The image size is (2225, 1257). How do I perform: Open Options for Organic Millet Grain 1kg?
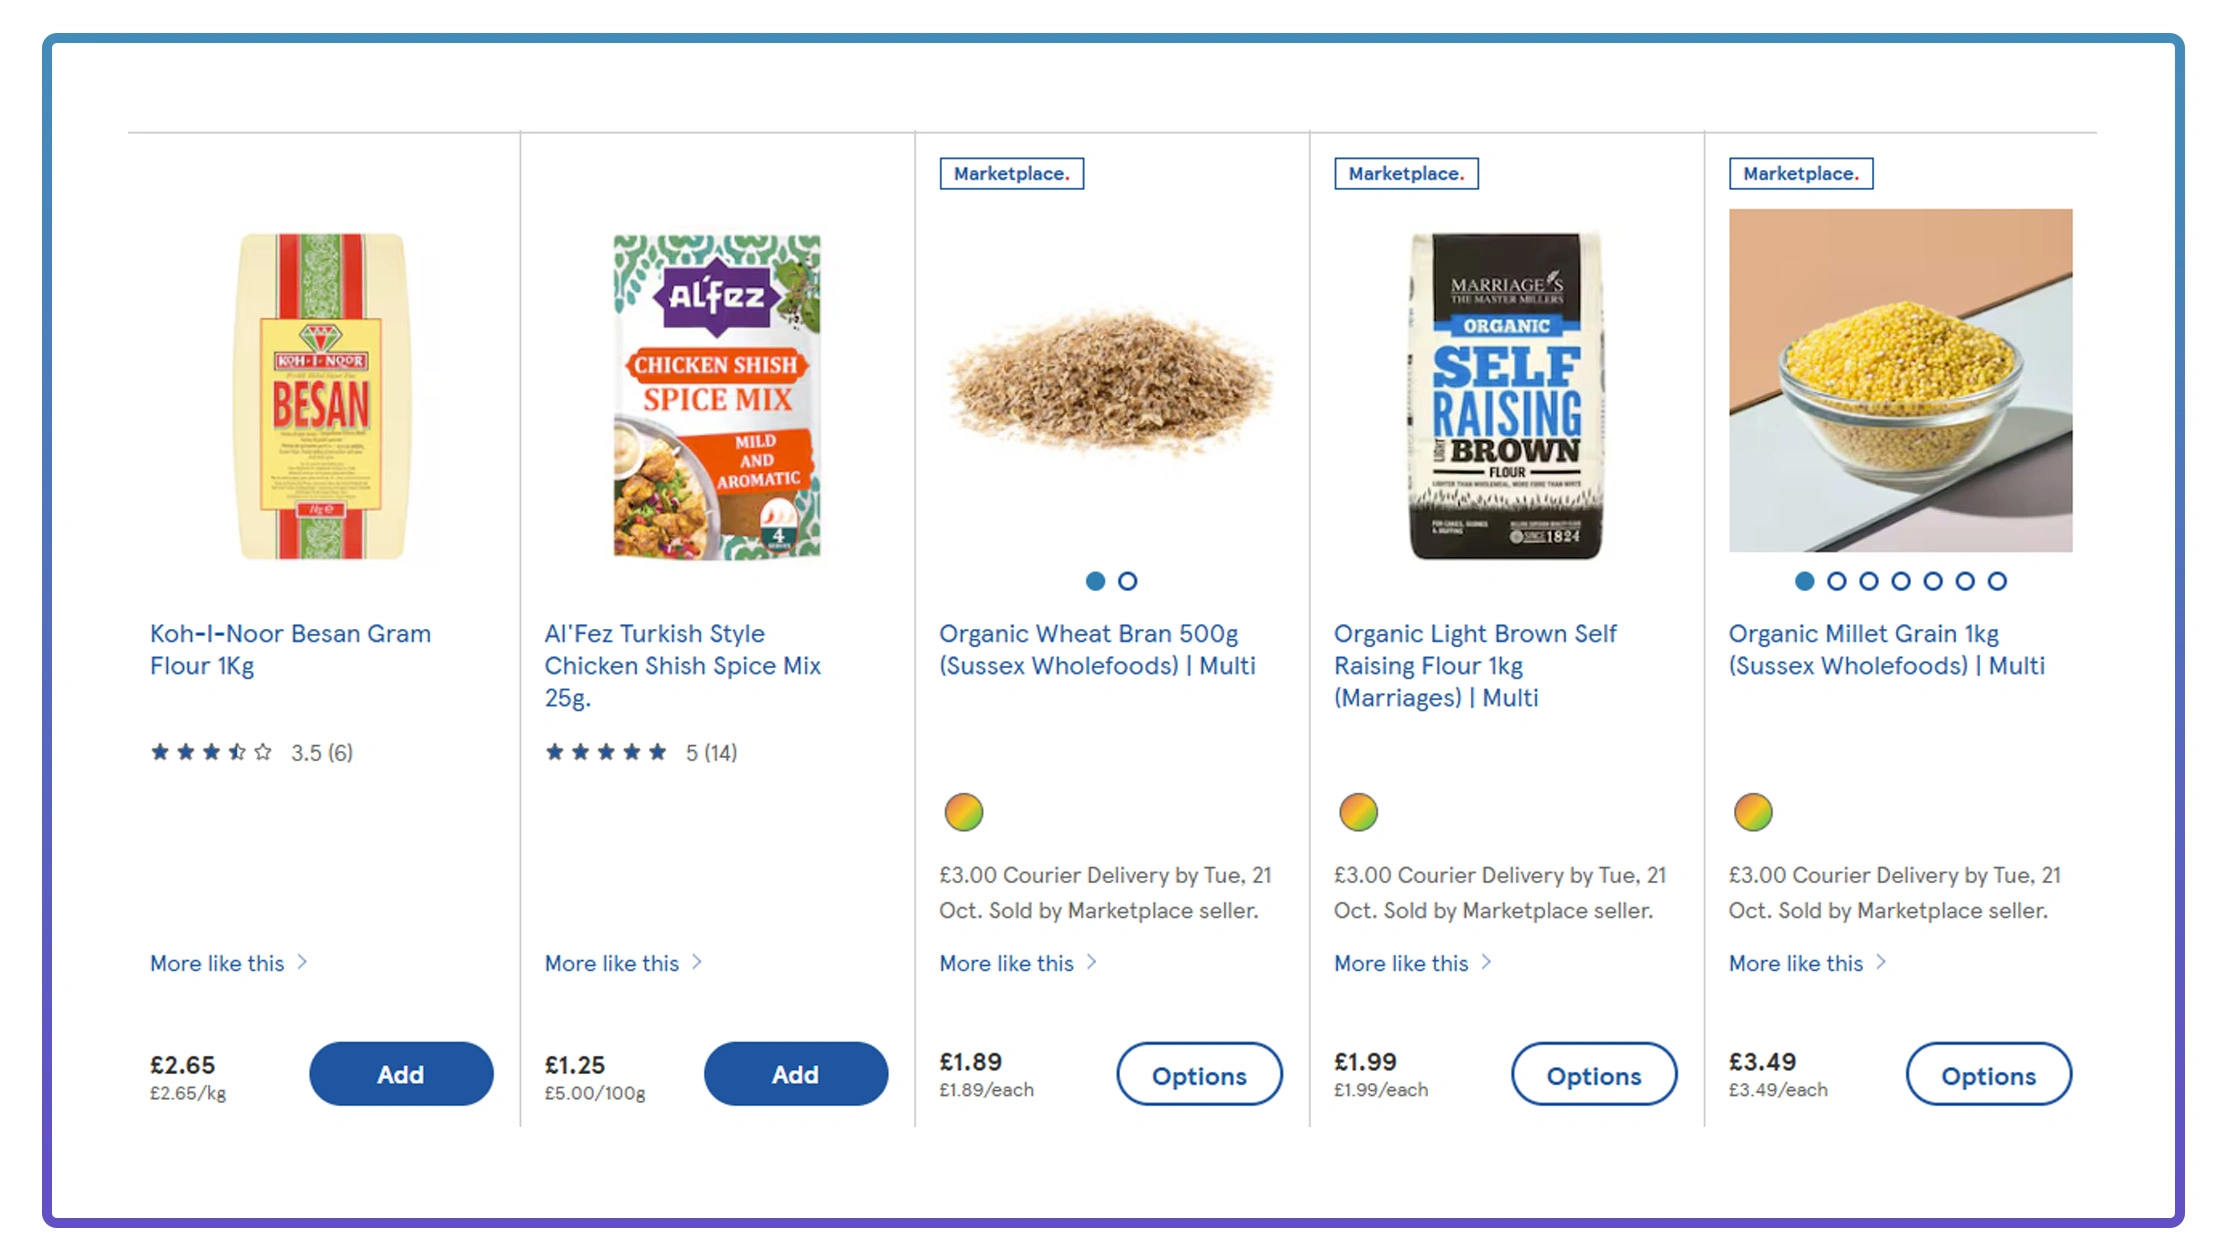pos(1988,1075)
